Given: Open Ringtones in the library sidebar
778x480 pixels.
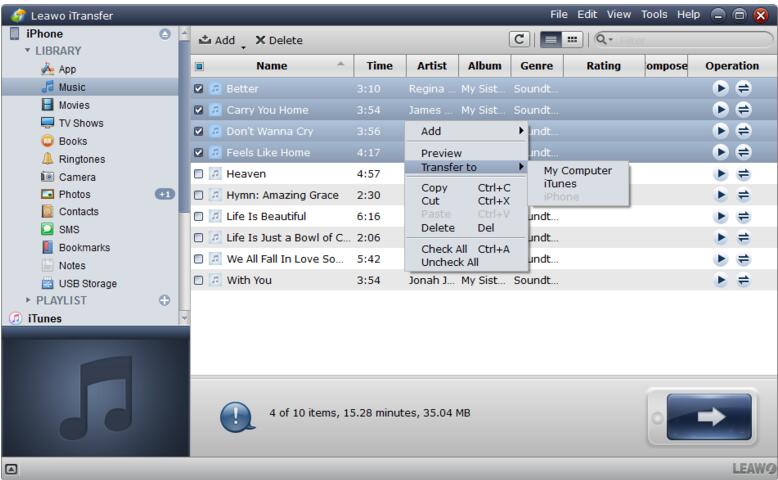Looking at the screenshot, I should (x=81, y=159).
